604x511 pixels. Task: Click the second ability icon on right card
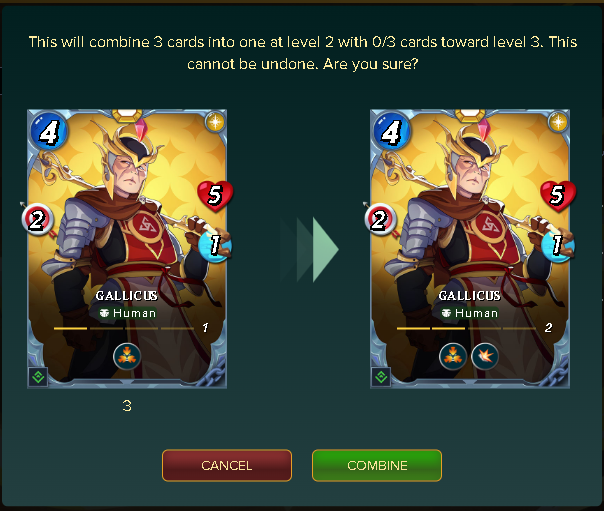(x=485, y=357)
